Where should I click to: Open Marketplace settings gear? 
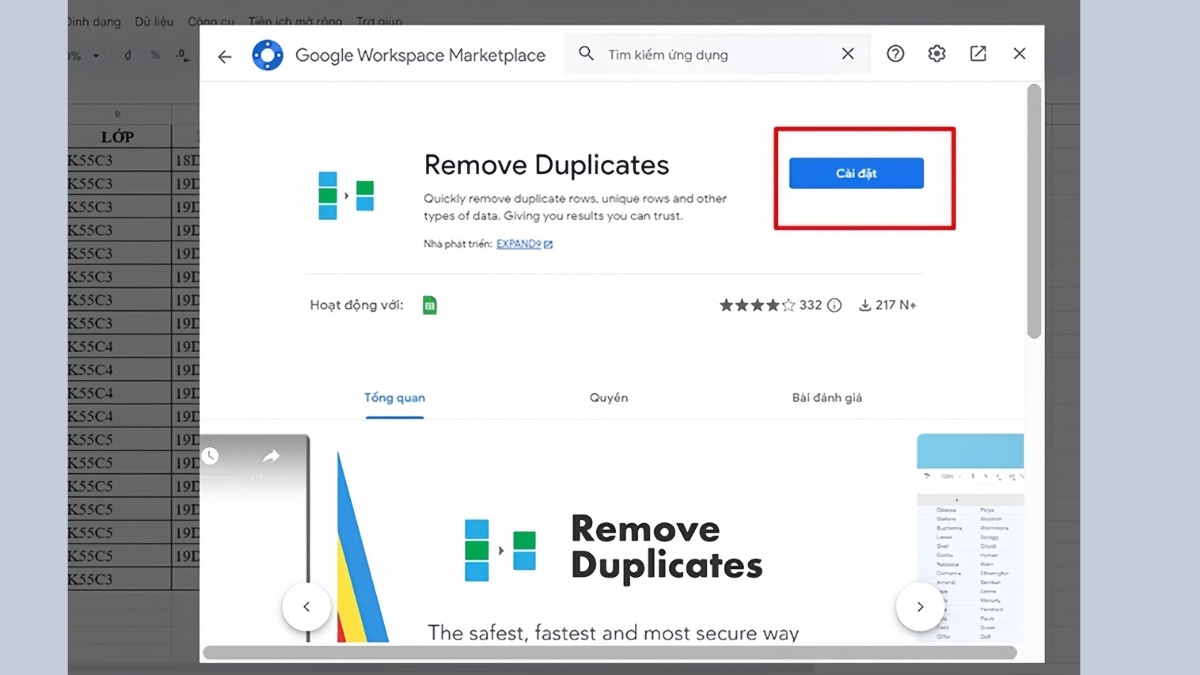[x=936, y=54]
